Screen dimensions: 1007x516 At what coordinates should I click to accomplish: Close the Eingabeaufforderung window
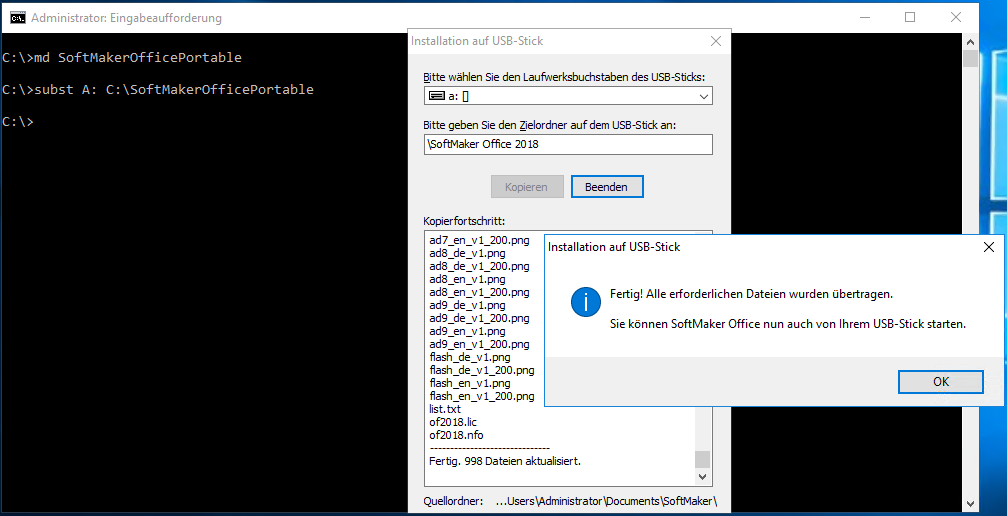pos(957,17)
